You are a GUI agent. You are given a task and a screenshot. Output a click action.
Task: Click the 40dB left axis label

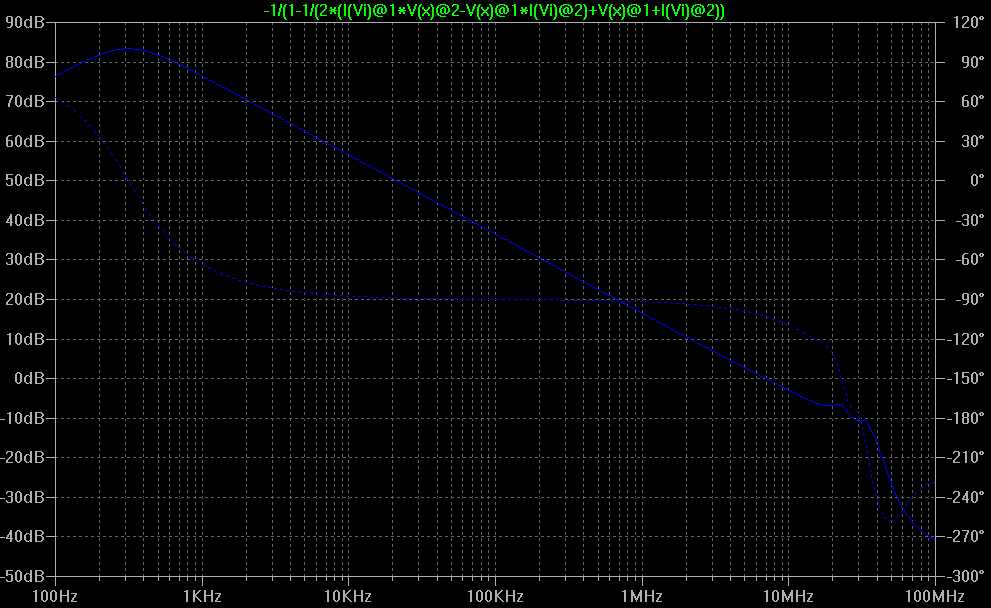25,220
